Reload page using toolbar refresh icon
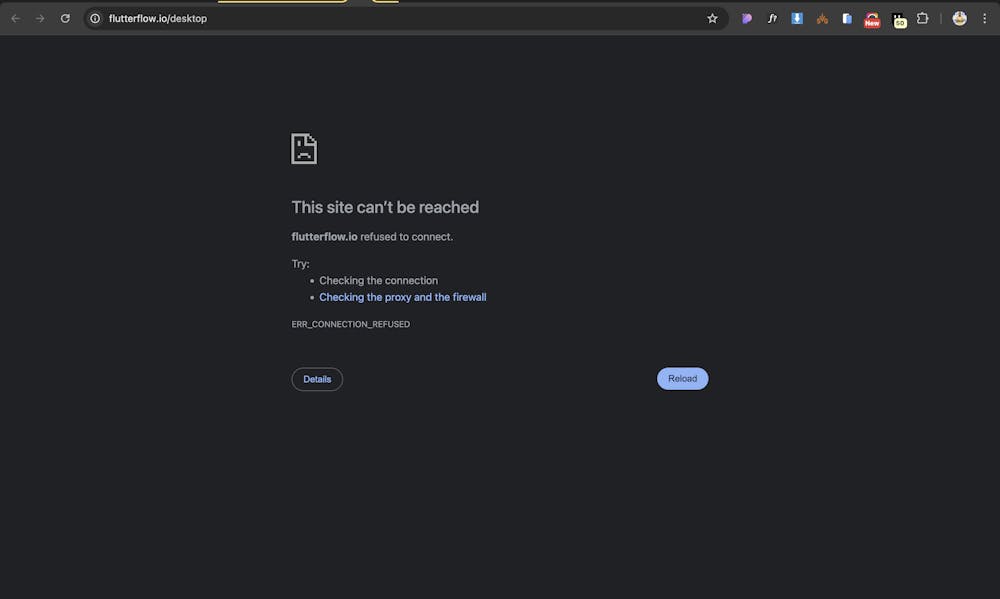Screen dimensions: 1000x599 pos(65,18)
